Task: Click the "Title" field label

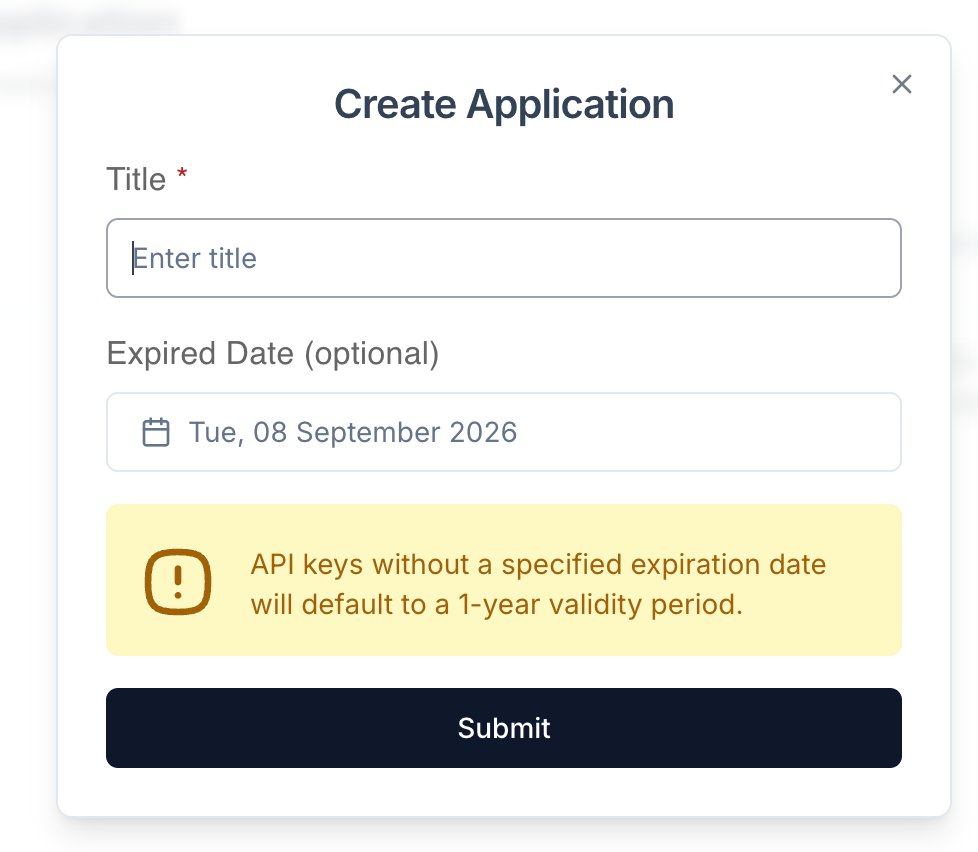Action: pyautogui.click(x=136, y=180)
